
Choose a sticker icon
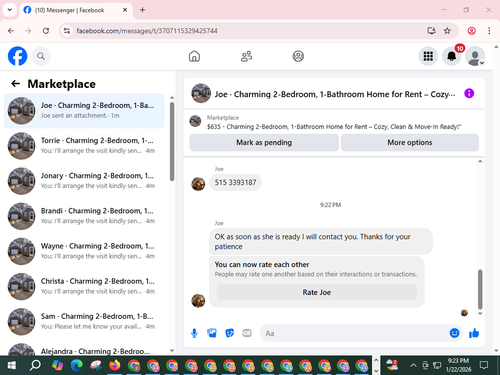(229, 333)
